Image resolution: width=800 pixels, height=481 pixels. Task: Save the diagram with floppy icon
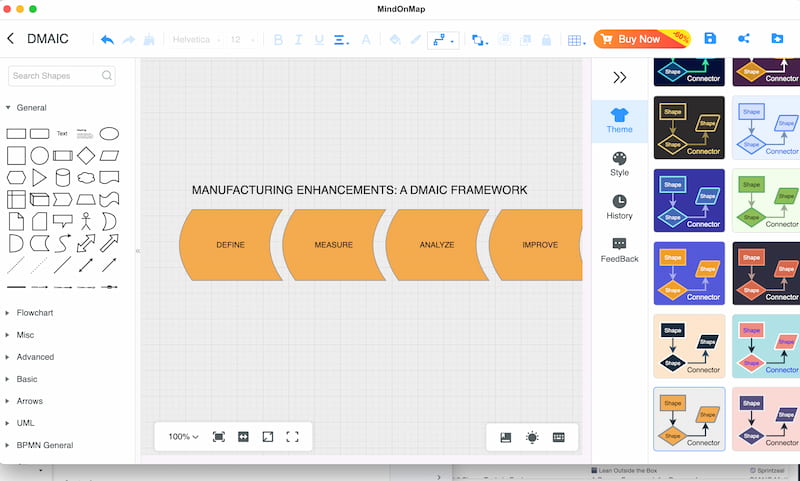tap(710, 38)
